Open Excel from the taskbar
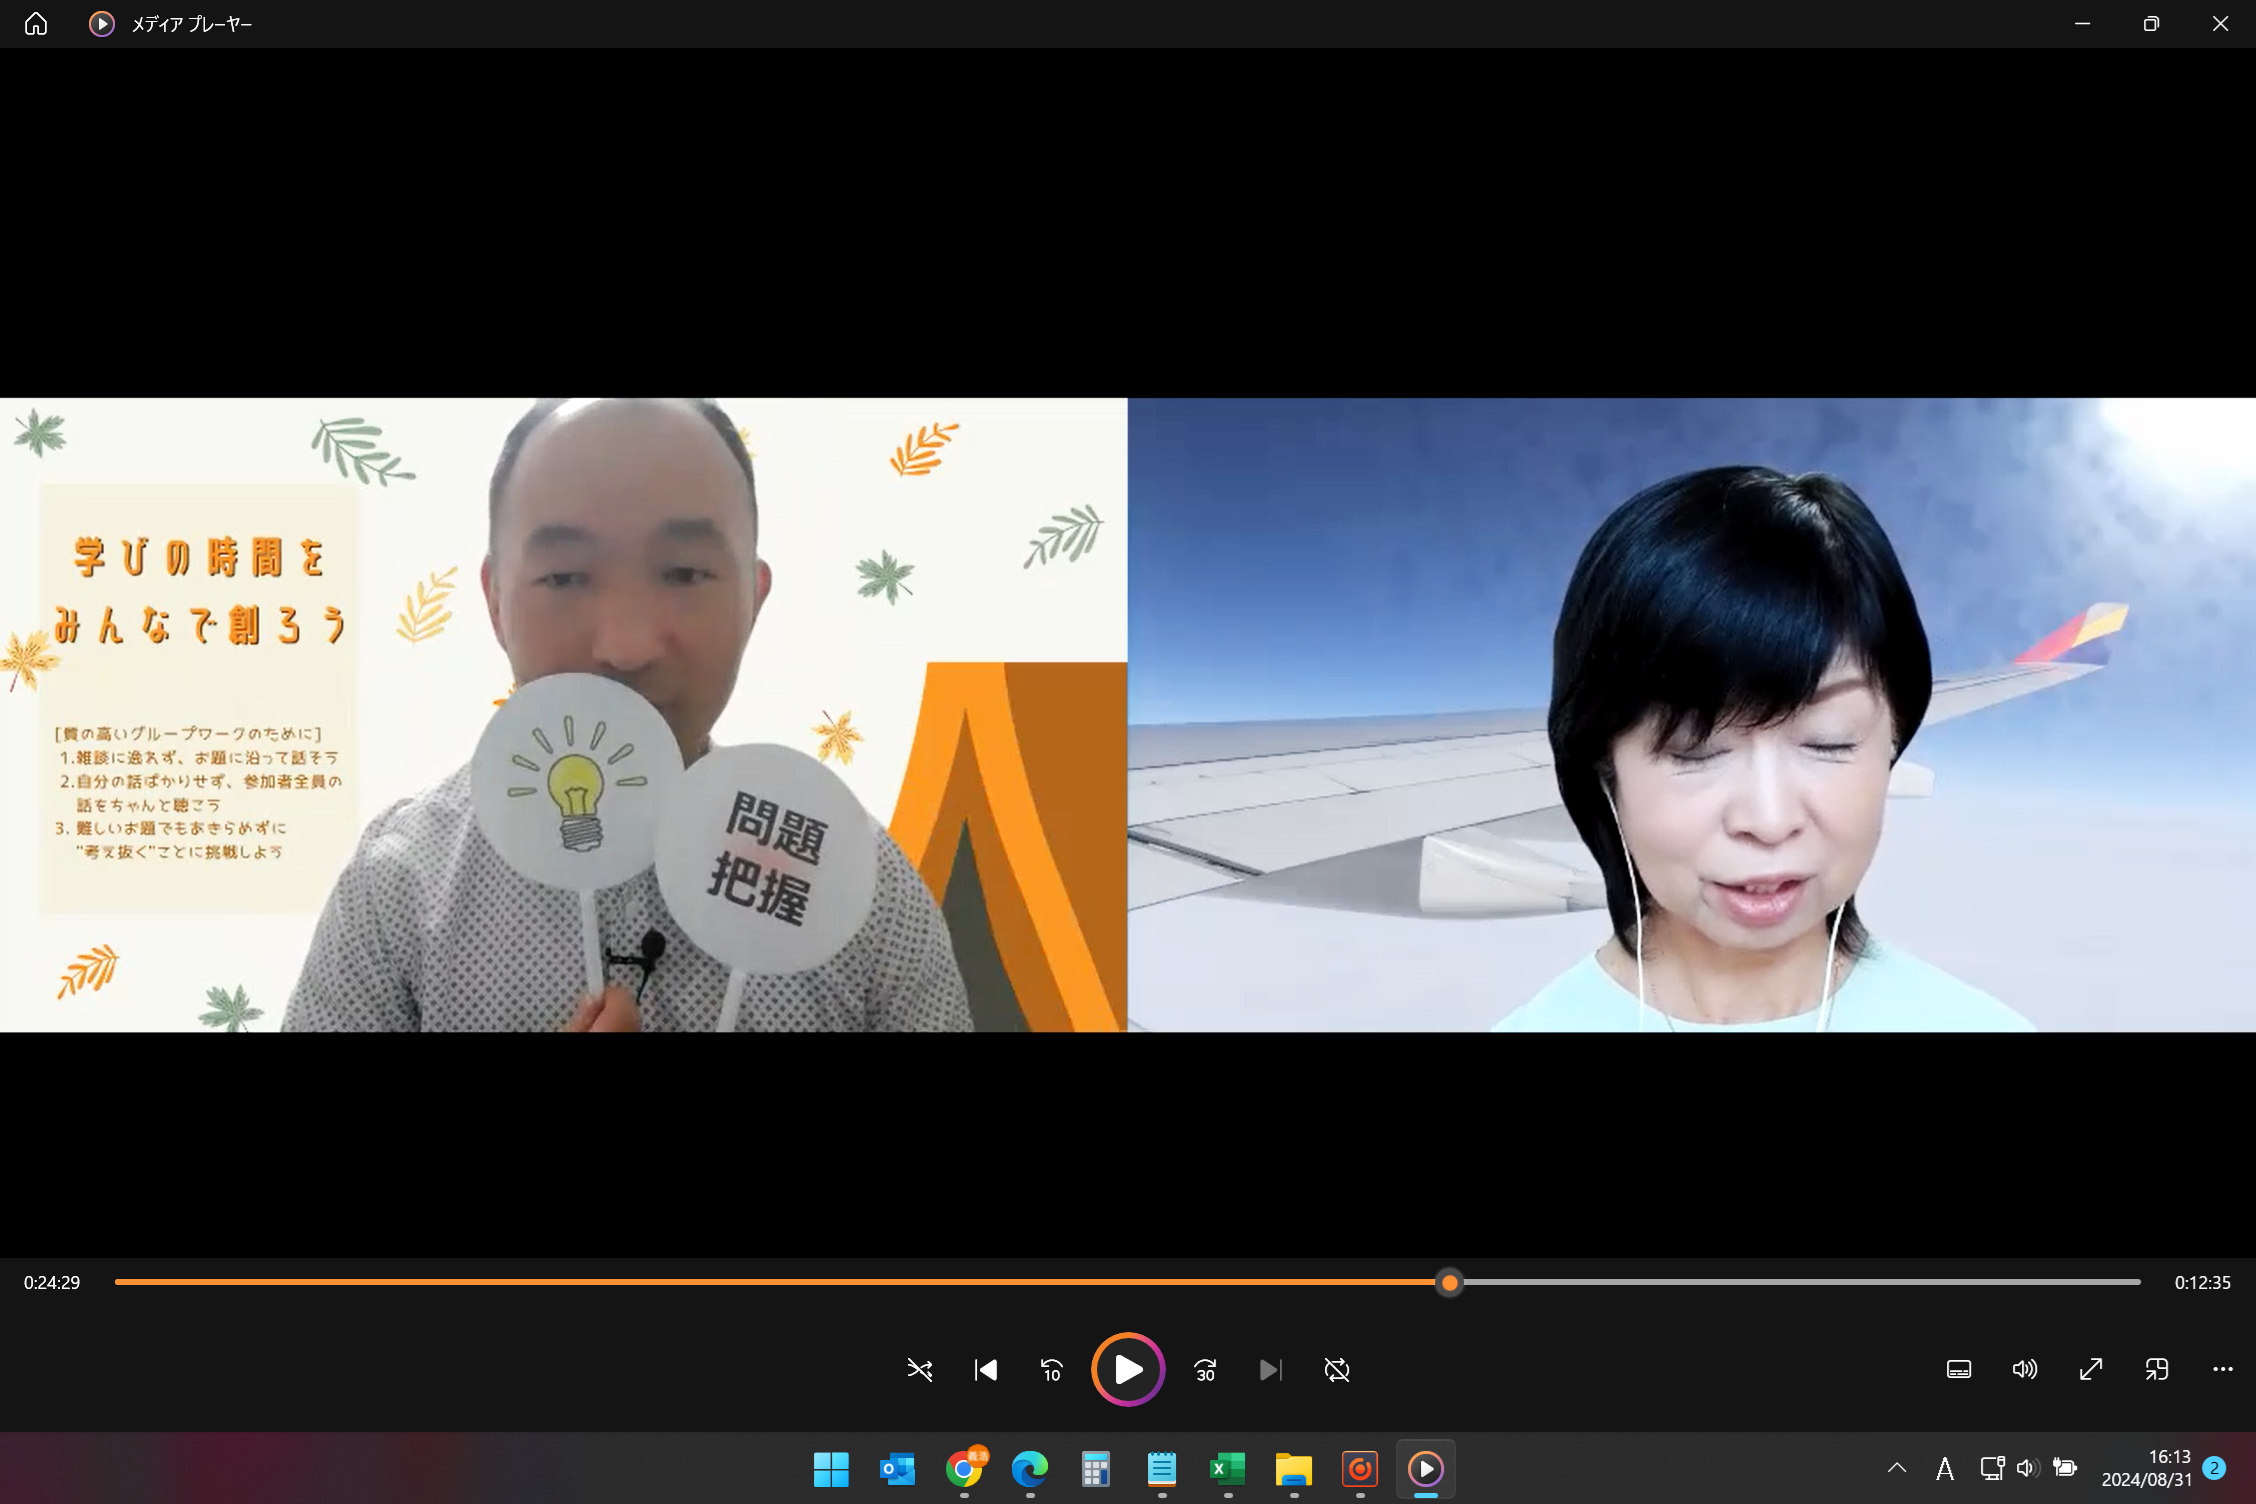Screen dimensions: 2256x1504 pos(1227,1469)
